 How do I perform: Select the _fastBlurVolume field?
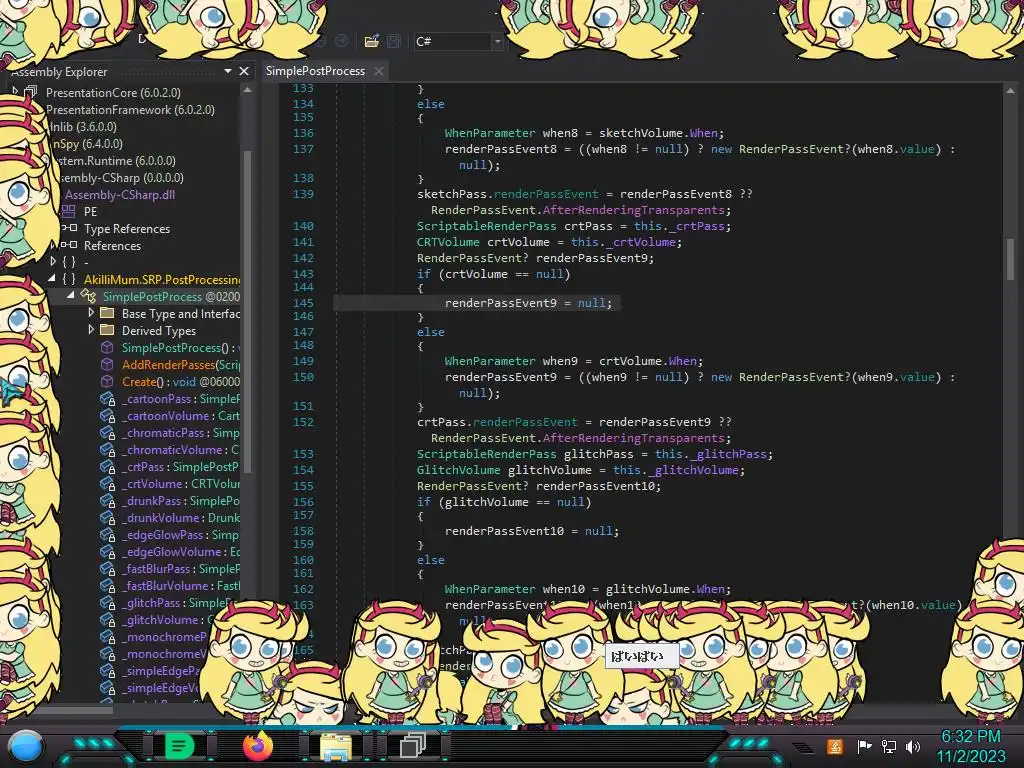181,585
